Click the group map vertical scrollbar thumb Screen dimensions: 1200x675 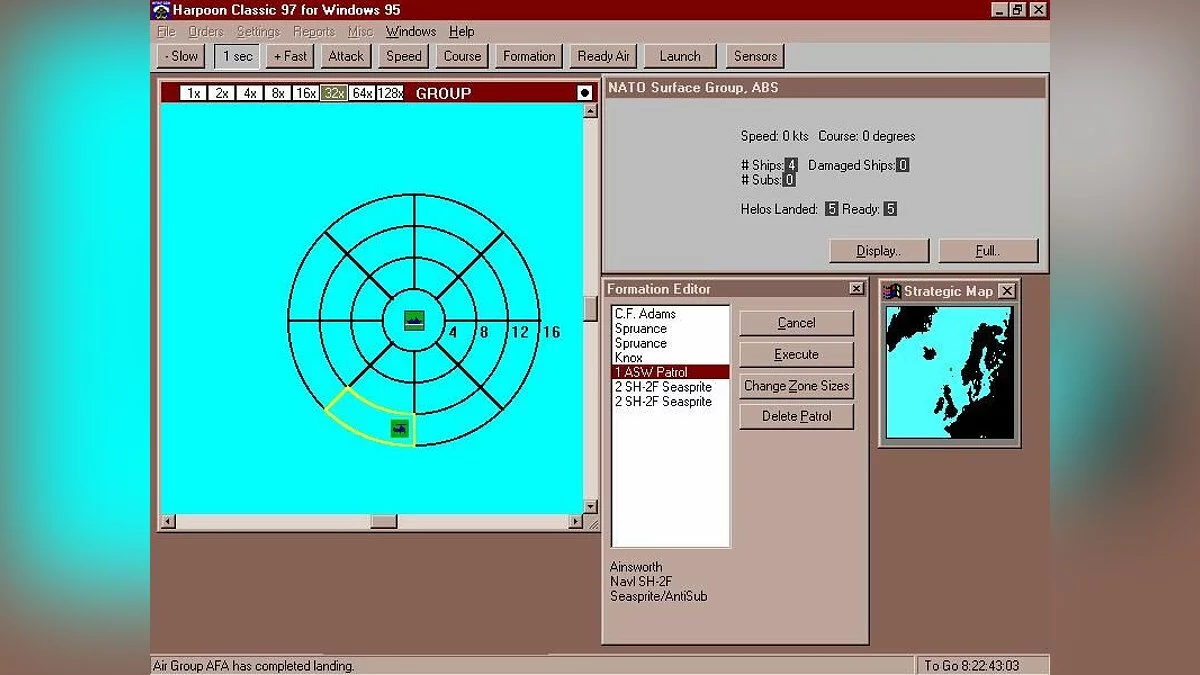tap(590, 307)
